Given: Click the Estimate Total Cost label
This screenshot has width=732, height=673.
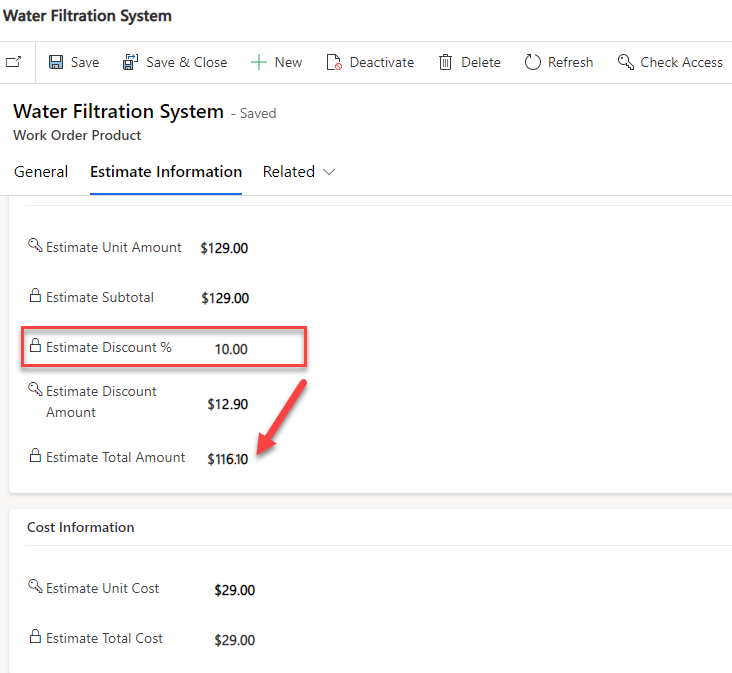Looking at the screenshot, I should pyautogui.click(x=104, y=638).
